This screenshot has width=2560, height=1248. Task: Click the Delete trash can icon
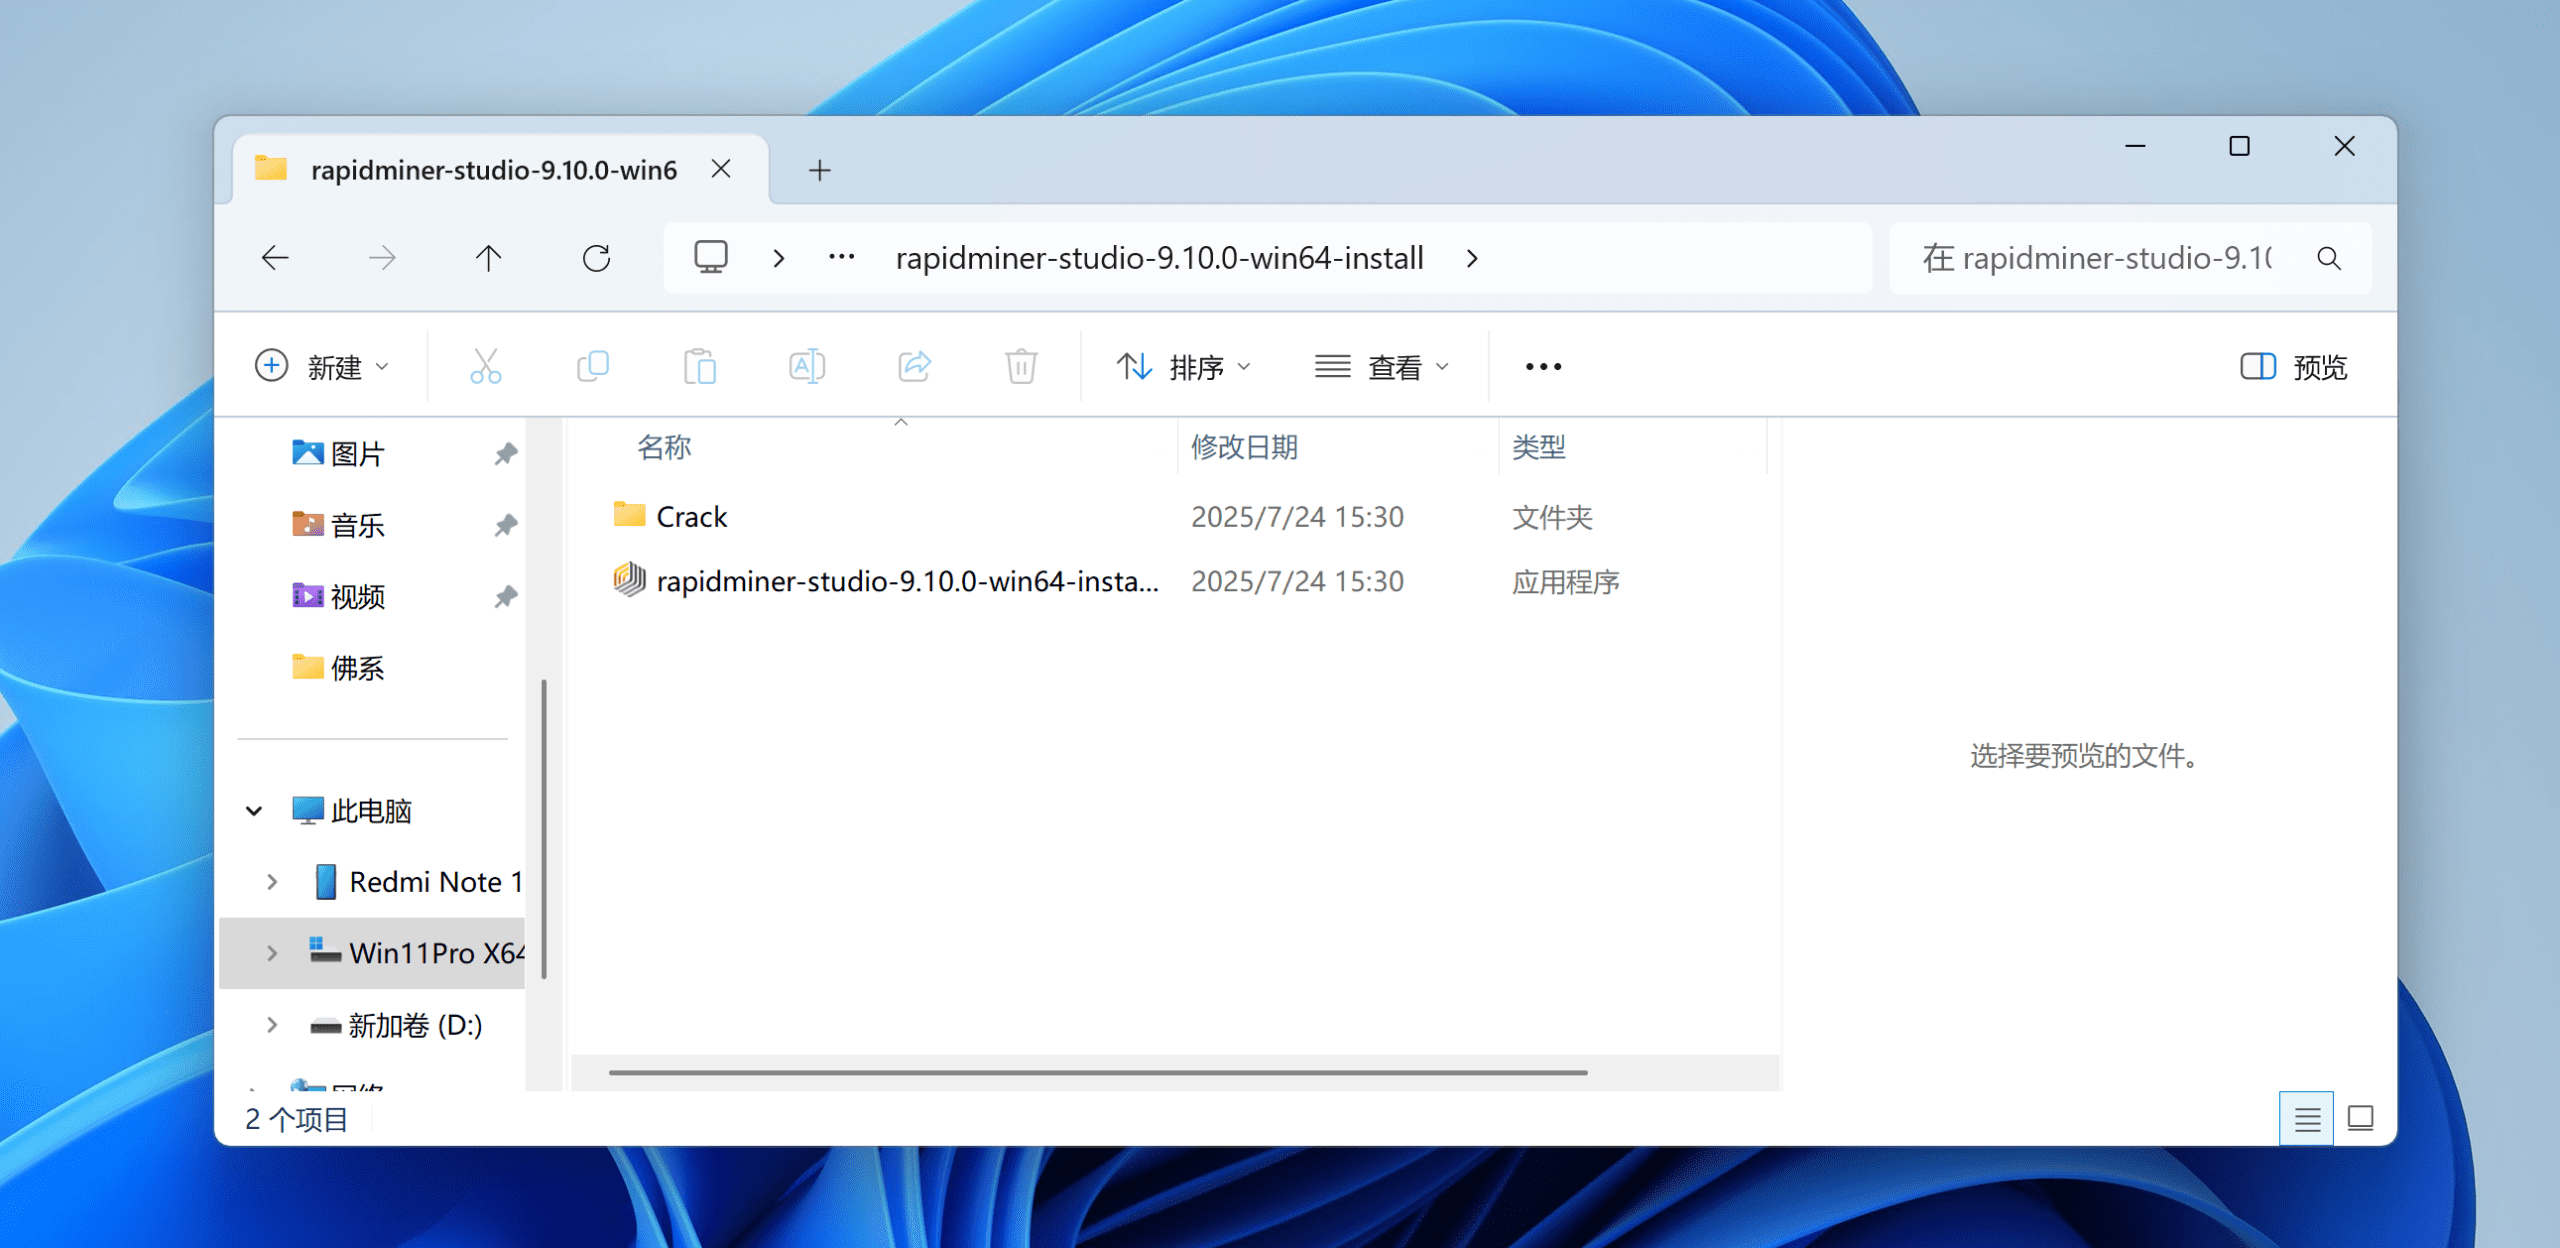(x=1021, y=367)
